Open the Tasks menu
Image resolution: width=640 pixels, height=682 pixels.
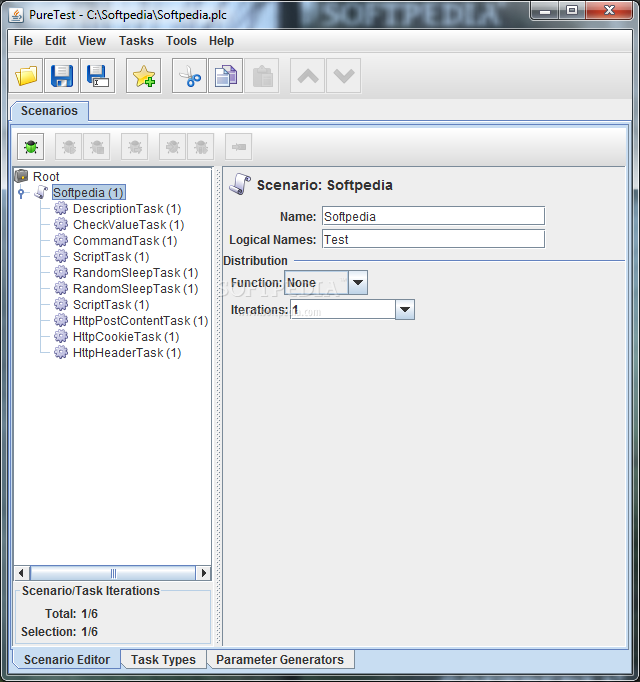(136, 41)
